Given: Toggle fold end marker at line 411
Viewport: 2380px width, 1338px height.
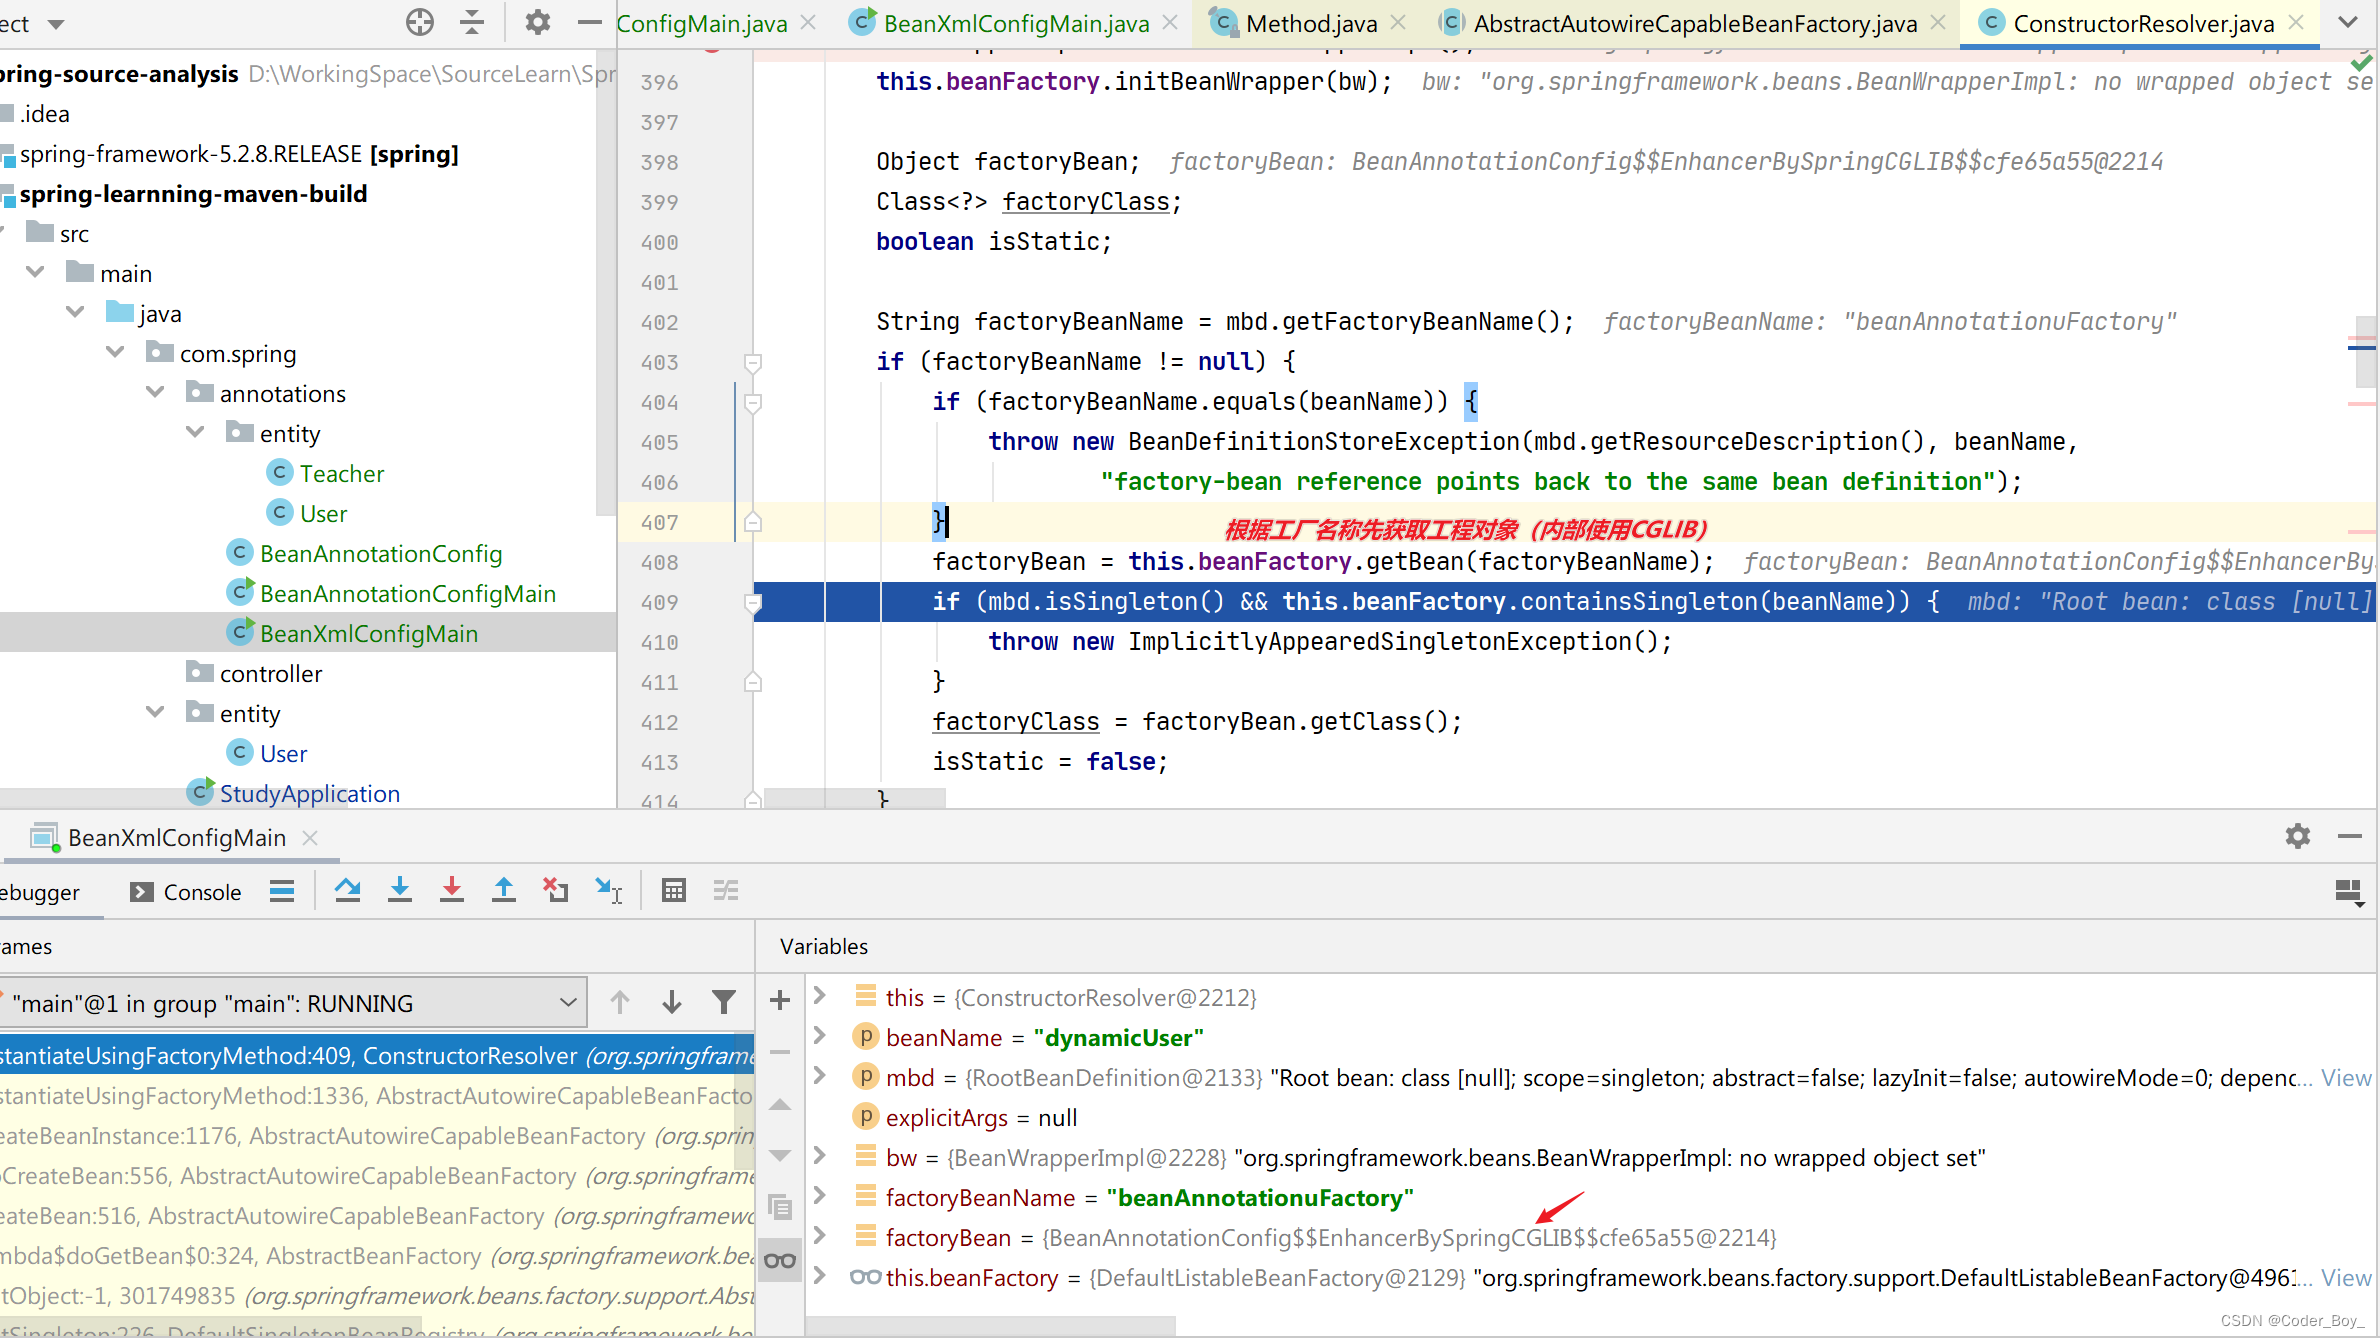Looking at the screenshot, I should (753, 683).
